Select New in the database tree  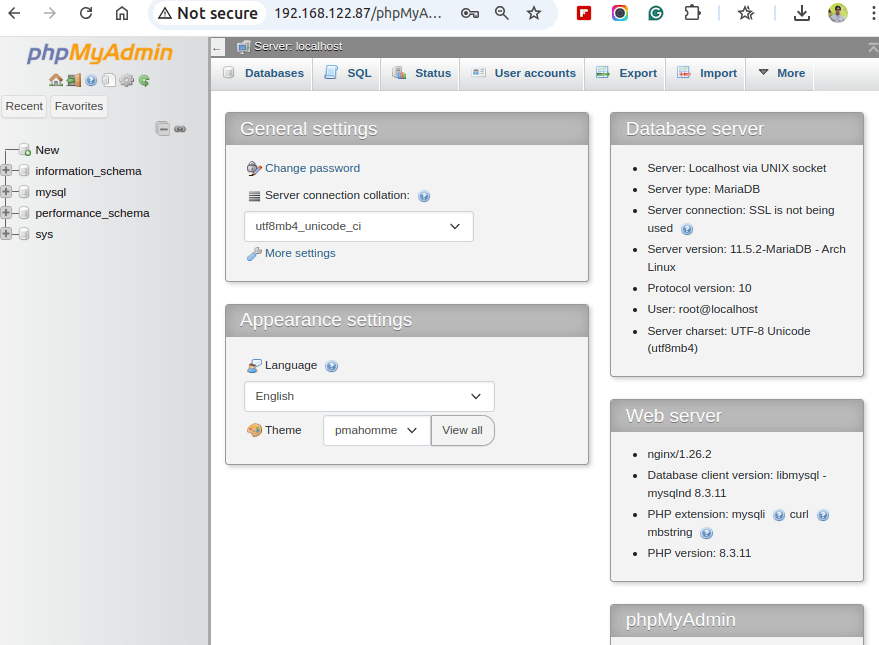click(47, 150)
